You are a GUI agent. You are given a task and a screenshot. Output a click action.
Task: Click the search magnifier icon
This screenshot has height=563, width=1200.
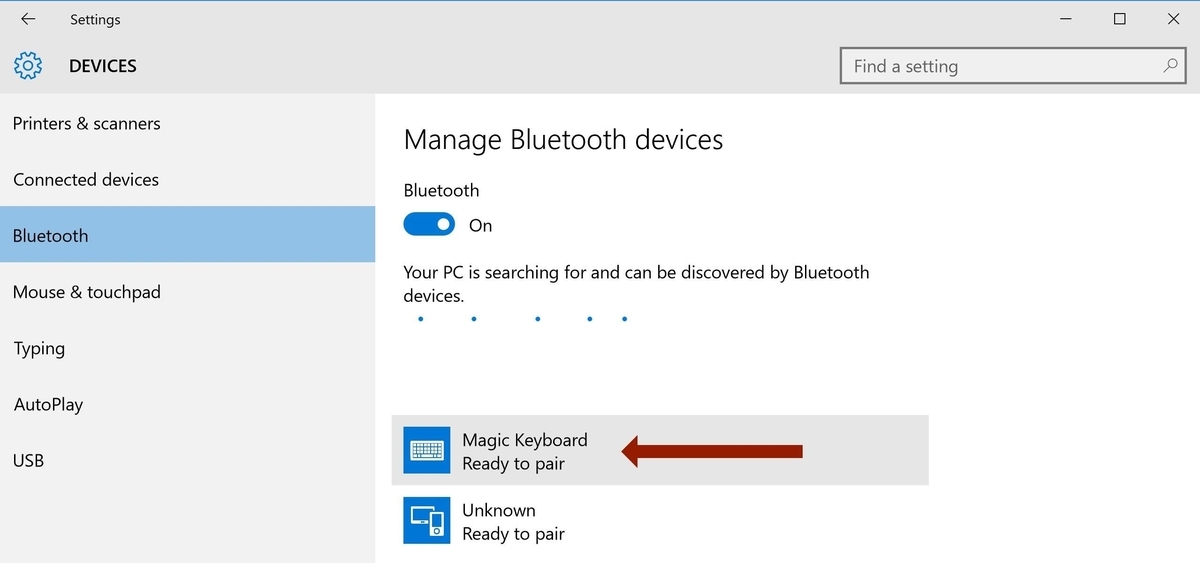[x=1170, y=66]
